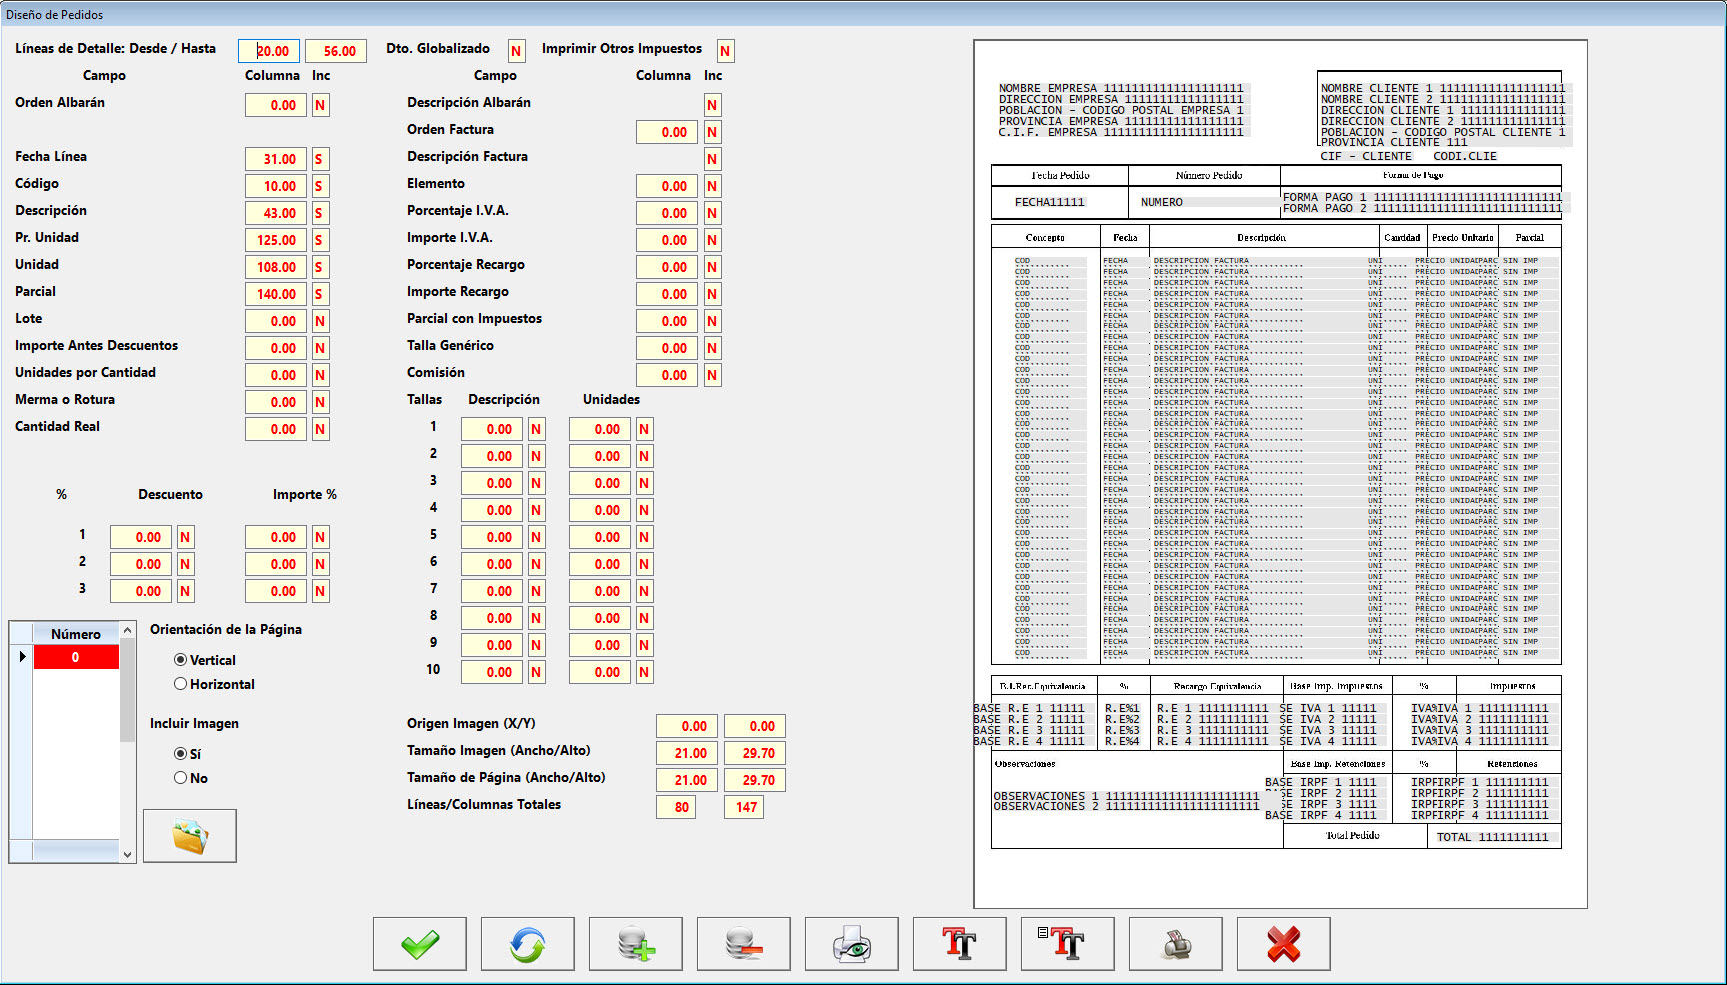Image resolution: width=1727 pixels, height=985 pixels.
Task: Click the Fecha Línea column field
Action: coord(276,159)
